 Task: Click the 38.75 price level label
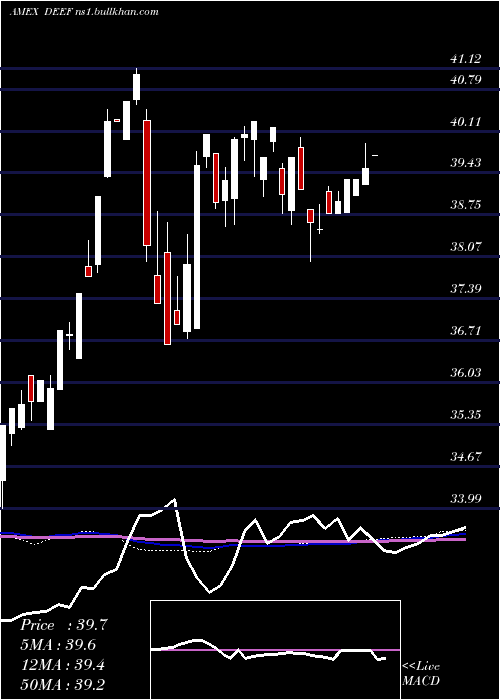pyautogui.click(x=466, y=205)
